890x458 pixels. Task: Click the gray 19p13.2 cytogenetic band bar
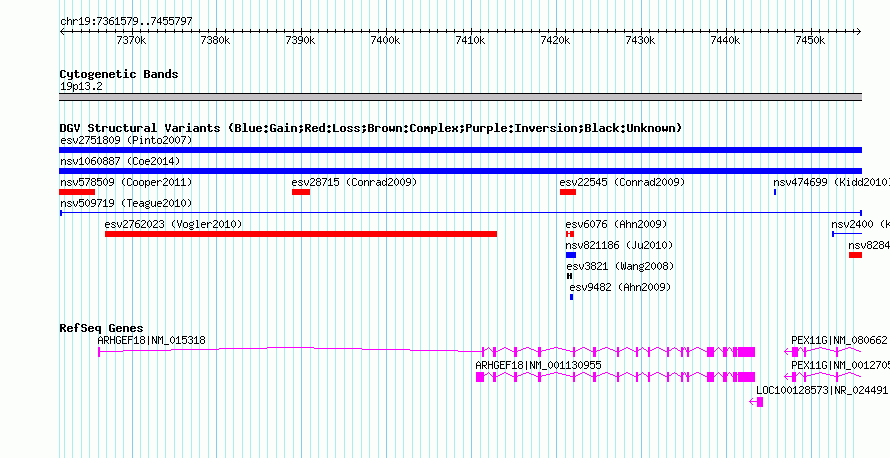tap(460, 97)
